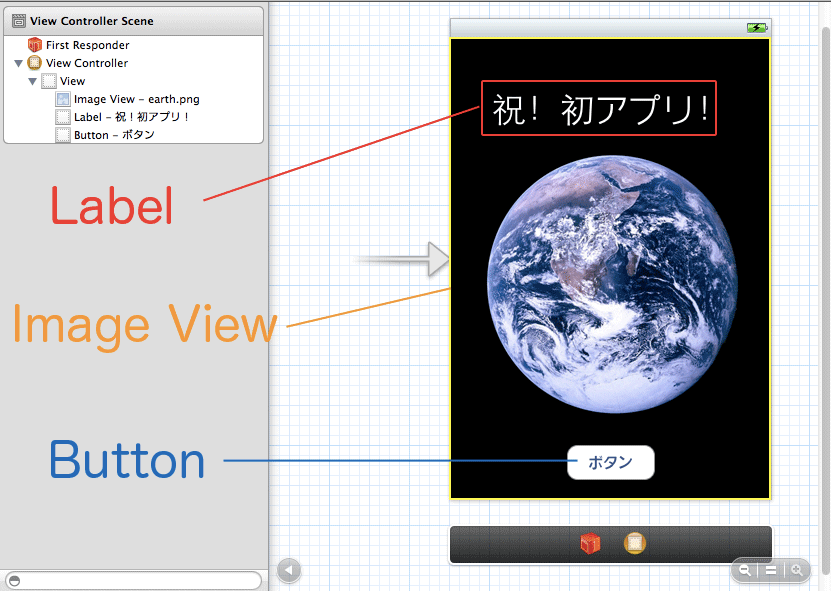Select the View row in outline
This screenshot has width=831, height=591.
tap(72, 81)
